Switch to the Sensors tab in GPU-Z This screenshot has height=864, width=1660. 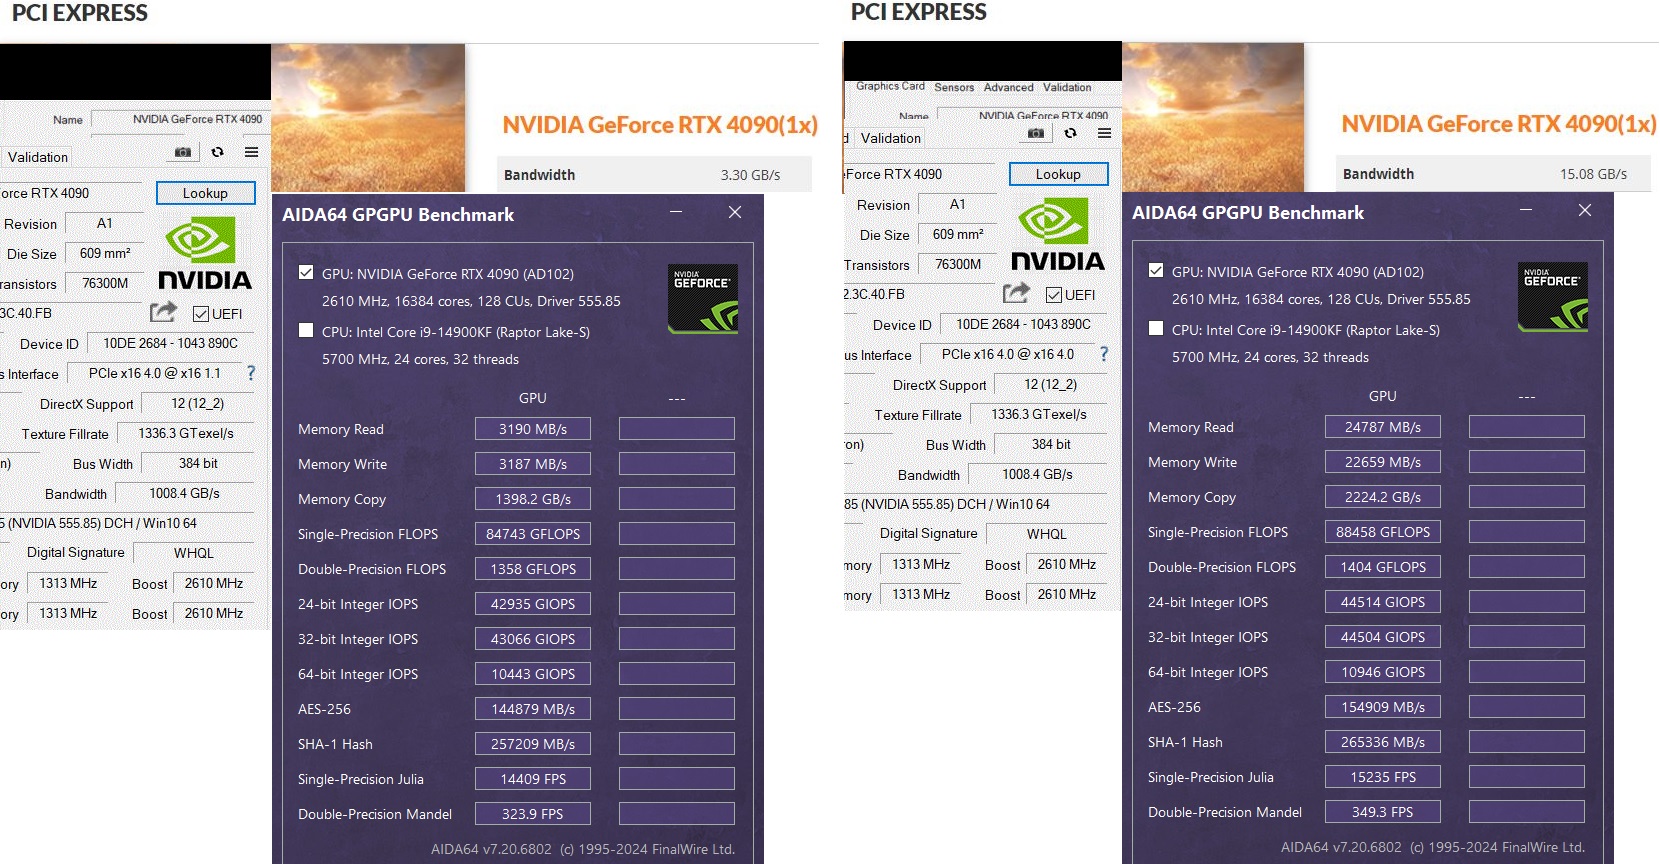point(954,87)
